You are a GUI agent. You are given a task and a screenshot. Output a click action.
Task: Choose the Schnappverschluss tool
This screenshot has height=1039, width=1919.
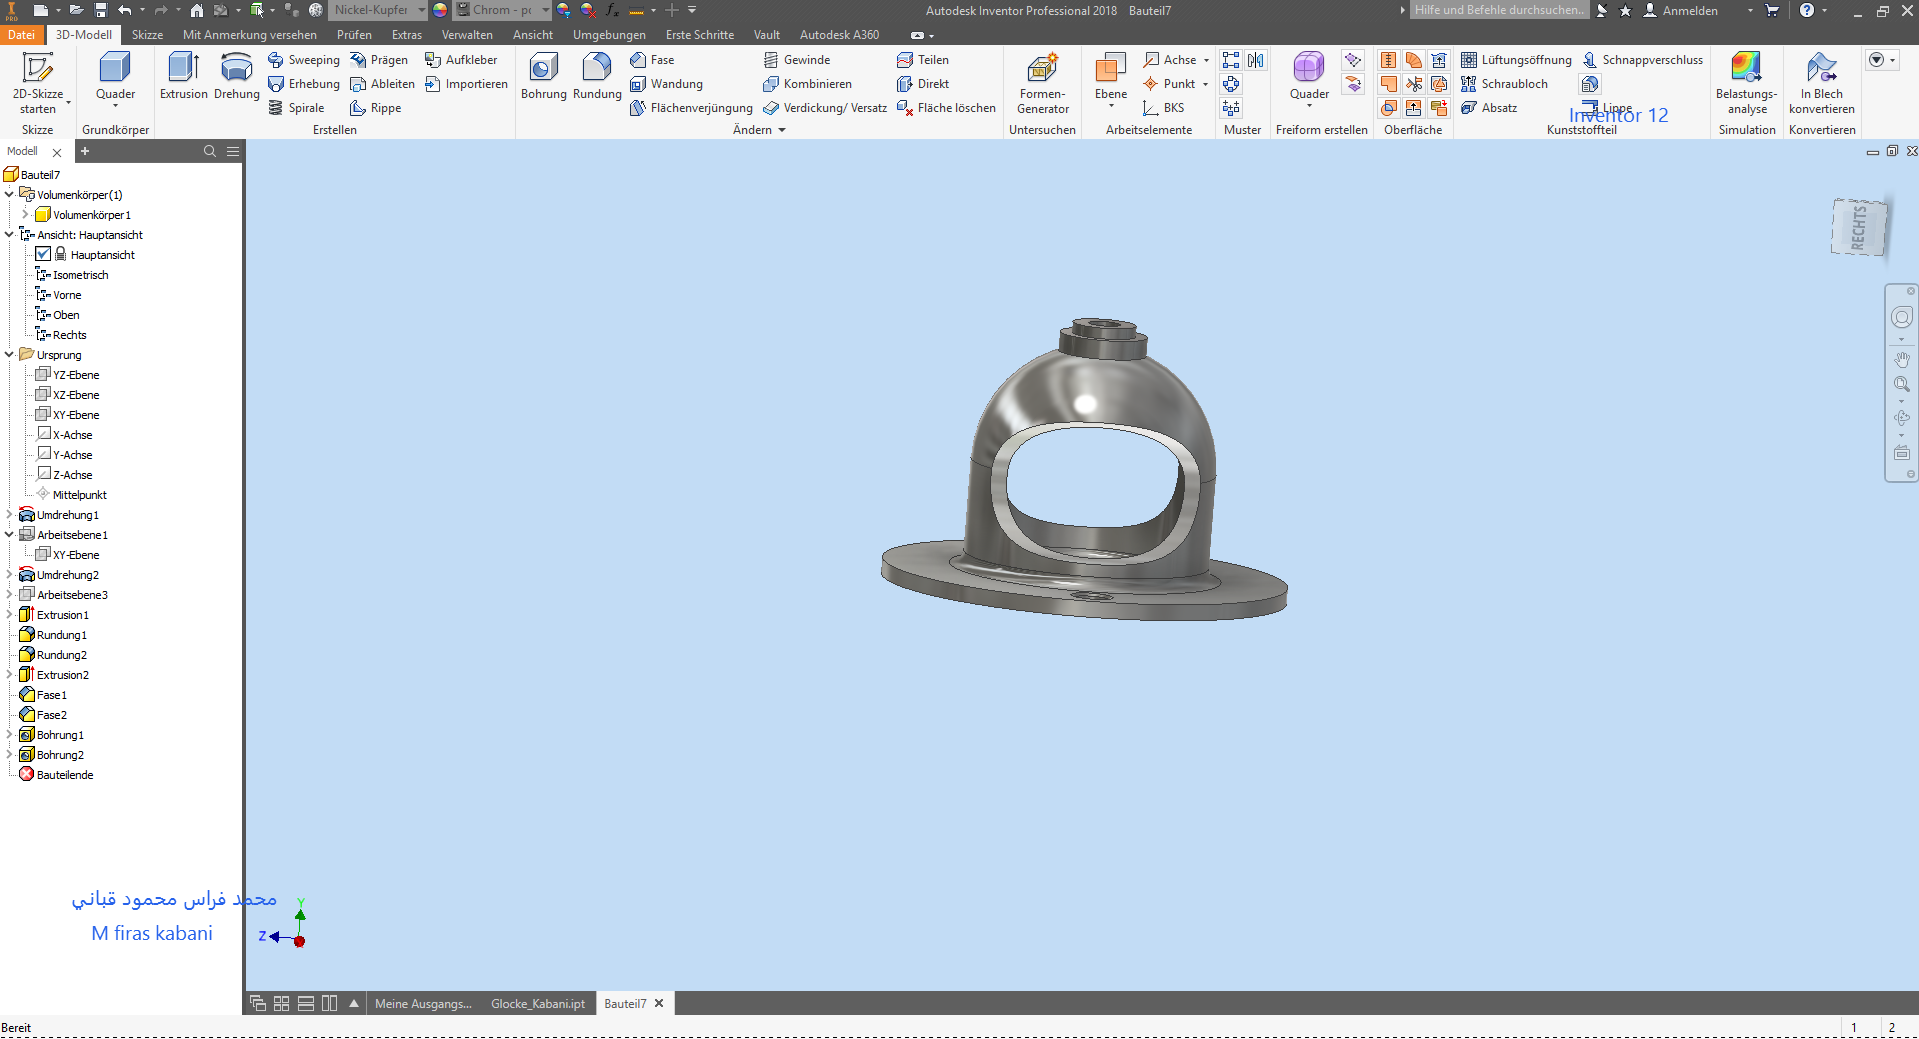point(1642,60)
